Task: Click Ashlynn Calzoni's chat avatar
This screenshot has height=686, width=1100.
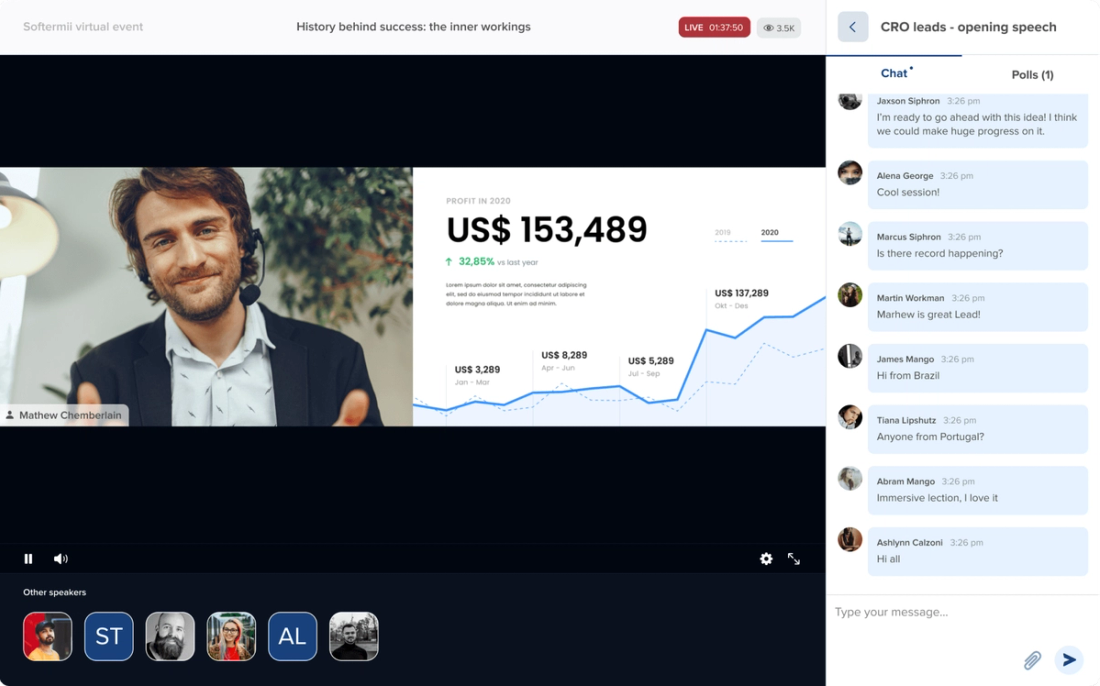Action: [x=850, y=539]
